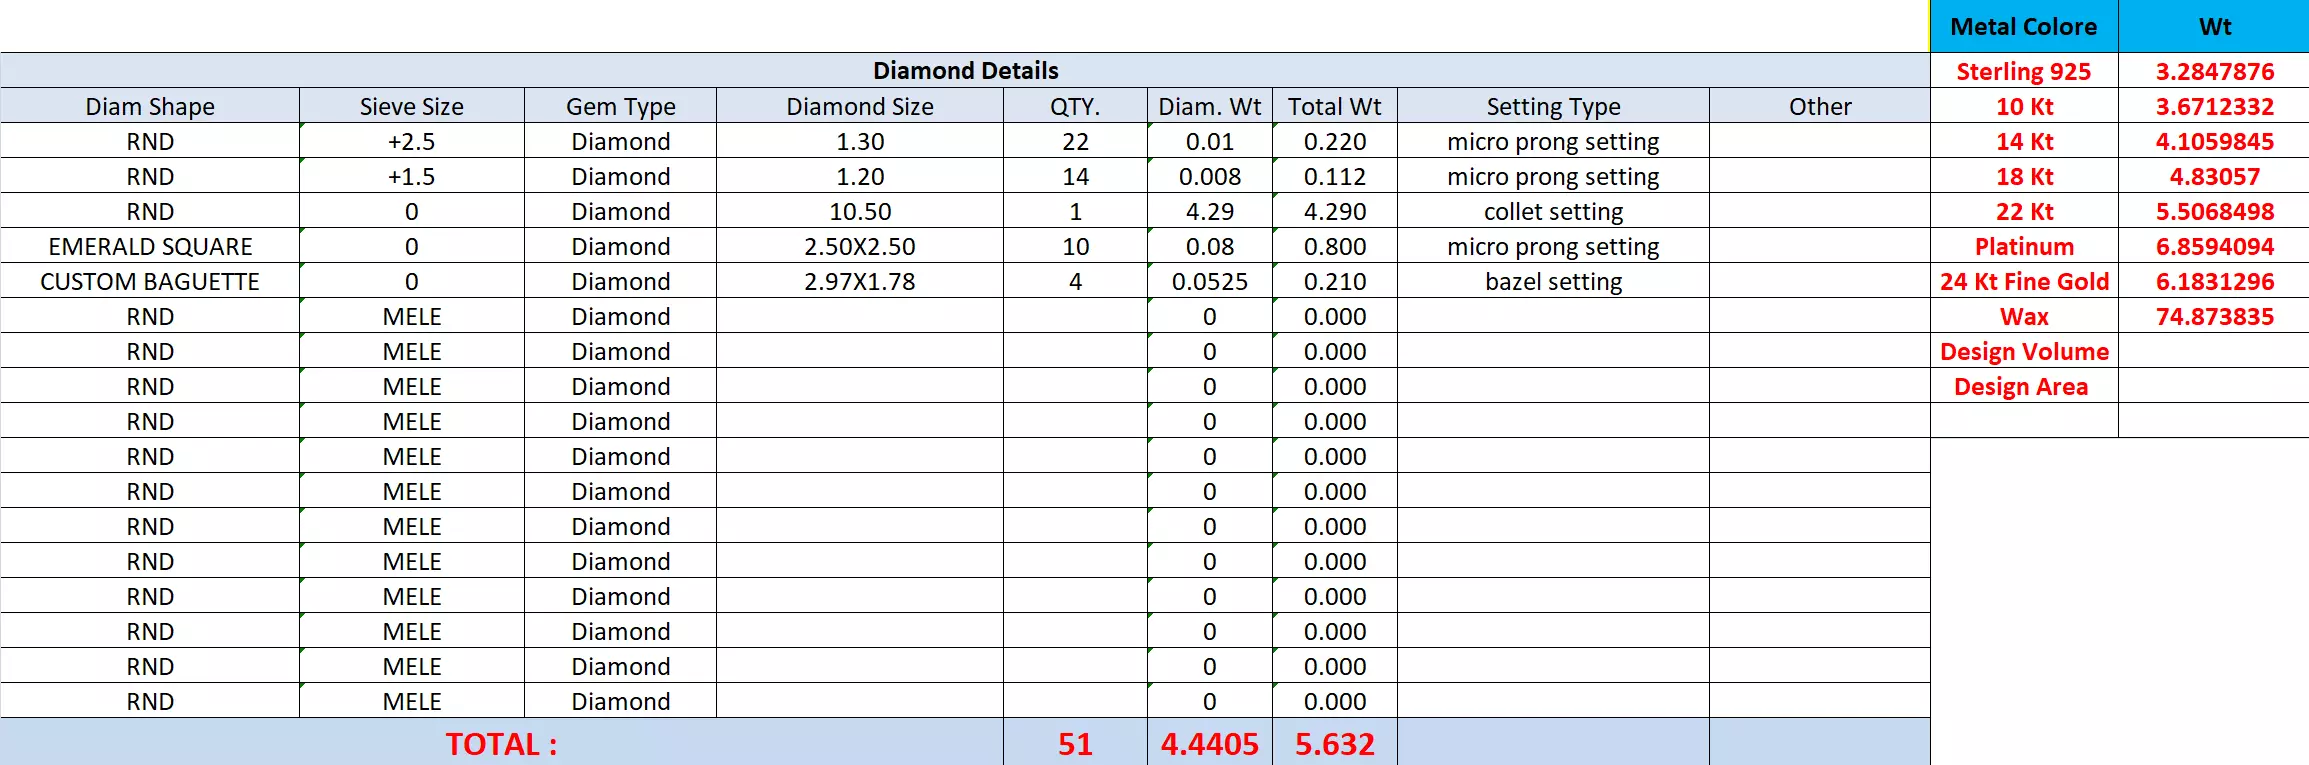Select the 14 Kt metal cell
The image size is (2309, 765).
[x=2024, y=141]
